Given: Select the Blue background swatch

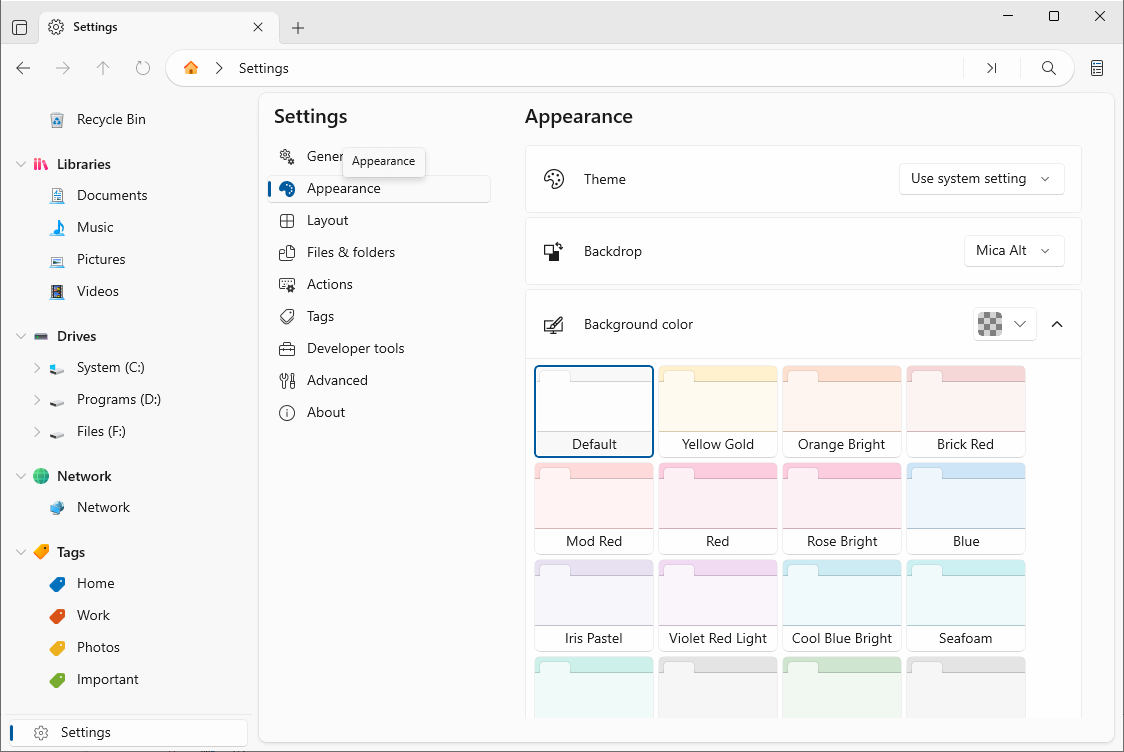Looking at the screenshot, I should tap(966, 508).
